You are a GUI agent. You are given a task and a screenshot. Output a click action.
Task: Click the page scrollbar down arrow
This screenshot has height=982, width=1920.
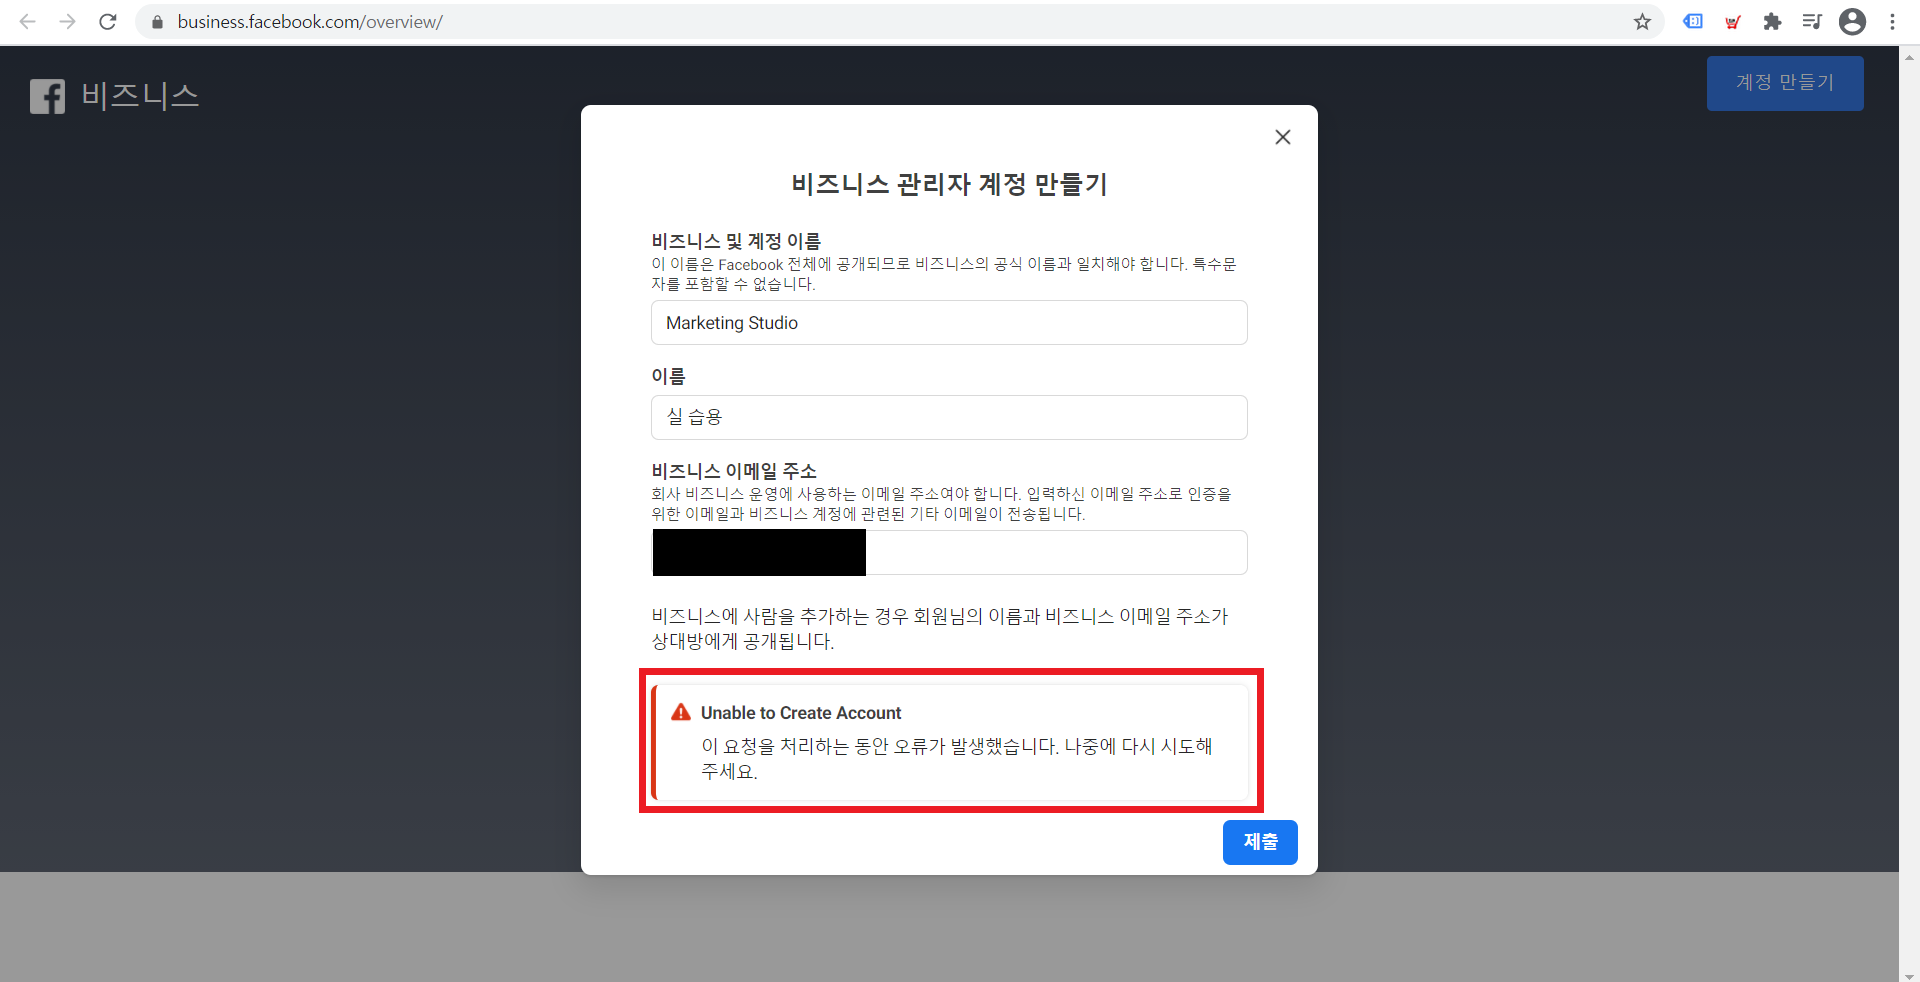click(1909, 975)
